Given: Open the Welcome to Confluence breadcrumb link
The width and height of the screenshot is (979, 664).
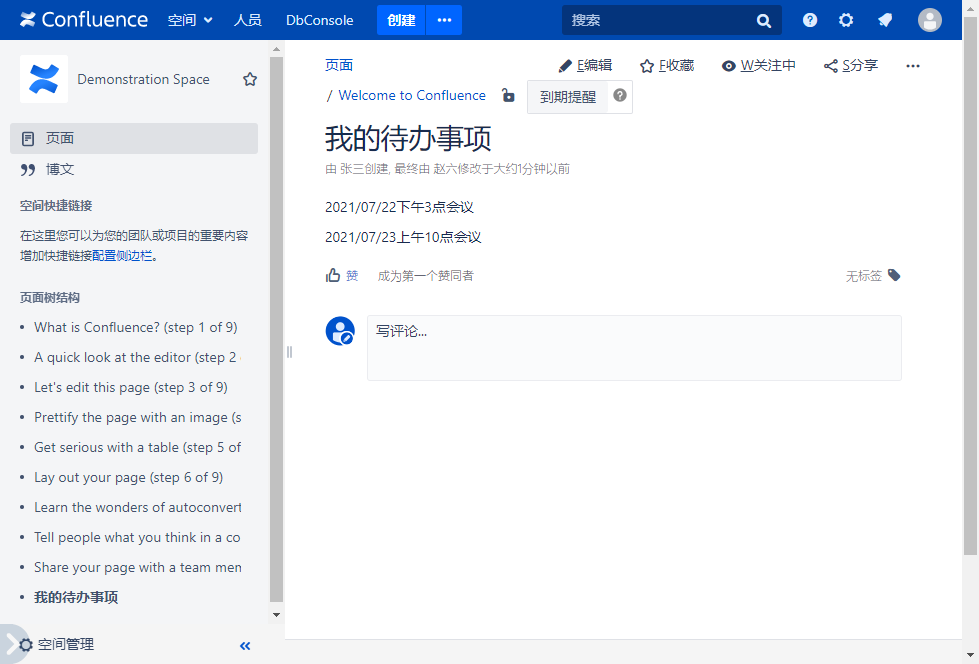Looking at the screenshot, I should (x=412, y=96).
